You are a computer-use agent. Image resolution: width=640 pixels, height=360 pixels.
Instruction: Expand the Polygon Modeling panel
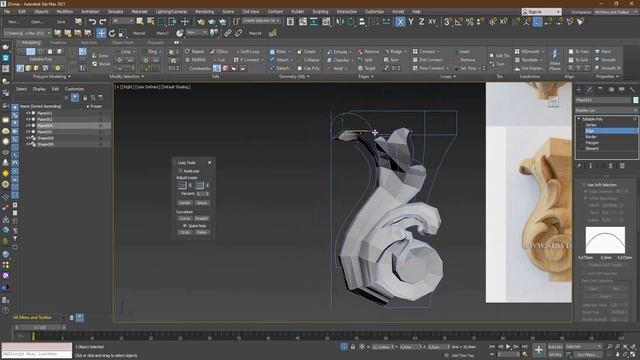[52, 77]
